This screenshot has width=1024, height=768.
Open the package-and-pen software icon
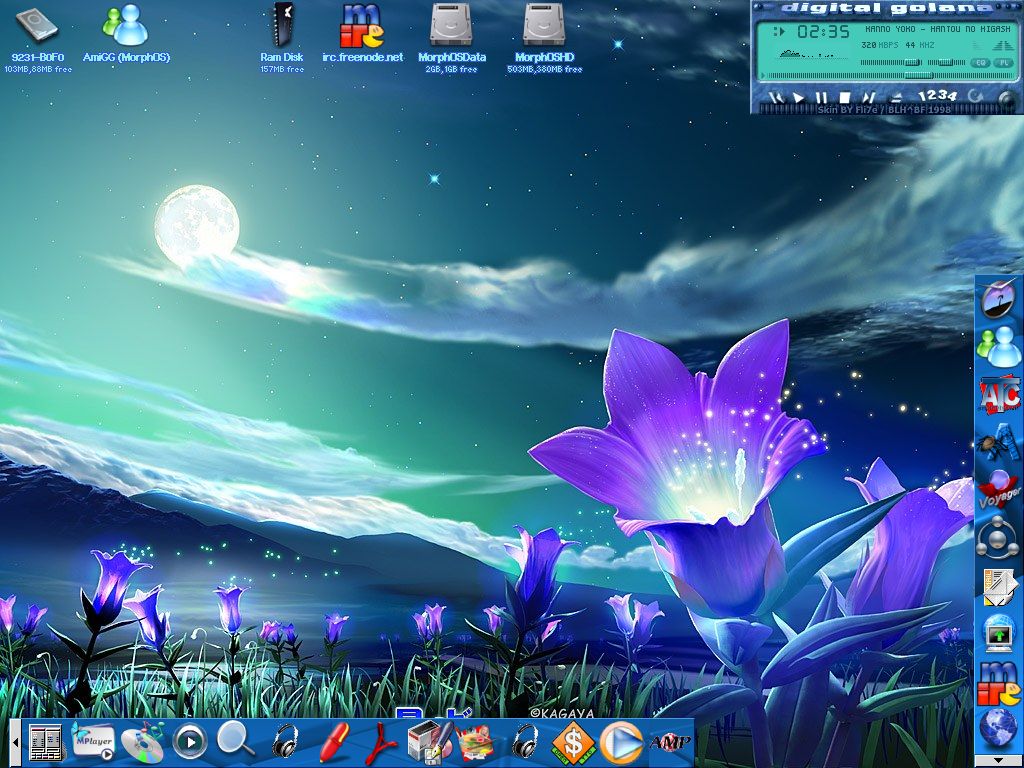coord(429,742)
